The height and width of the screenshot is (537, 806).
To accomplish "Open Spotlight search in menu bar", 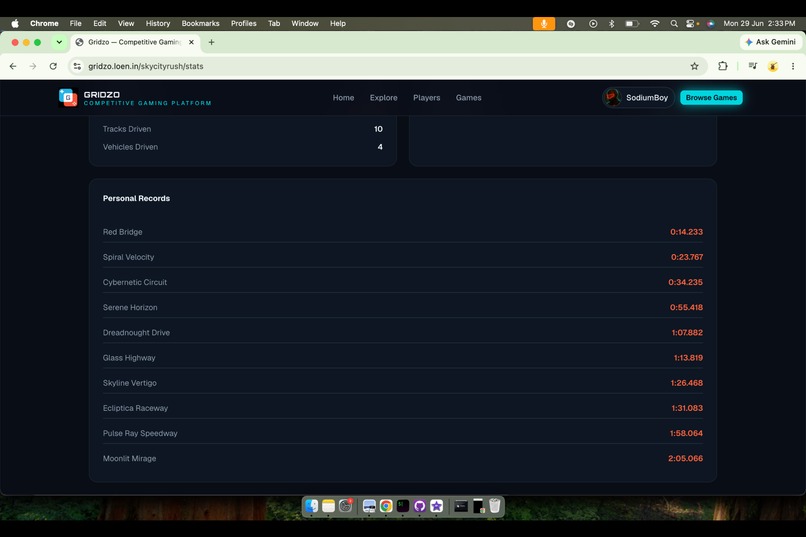I will pyautogui.click(x=674, y=23).
